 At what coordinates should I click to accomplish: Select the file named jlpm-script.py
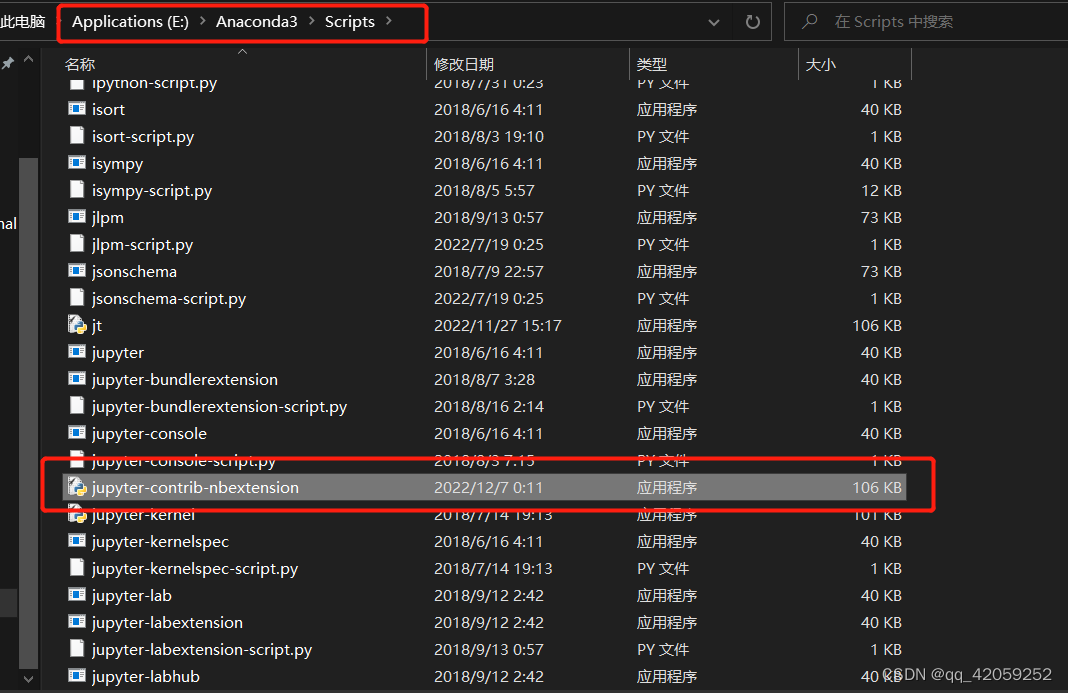click(x=142, y=245)
